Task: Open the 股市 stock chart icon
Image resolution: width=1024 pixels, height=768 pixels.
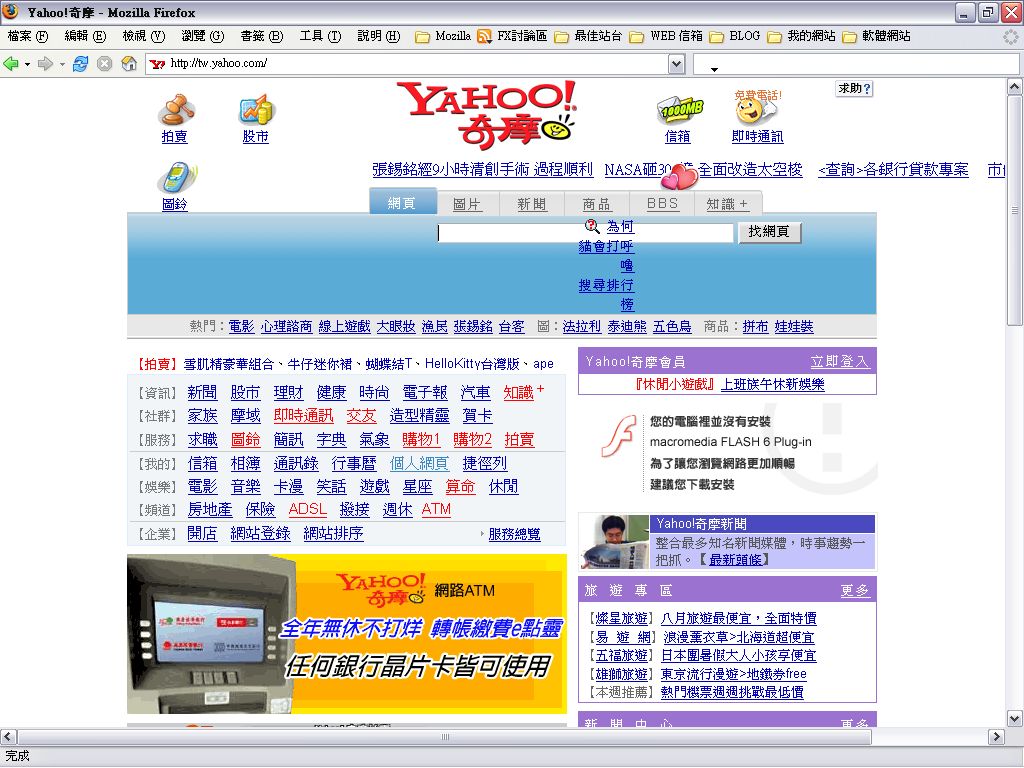Action: coord(256,110)
